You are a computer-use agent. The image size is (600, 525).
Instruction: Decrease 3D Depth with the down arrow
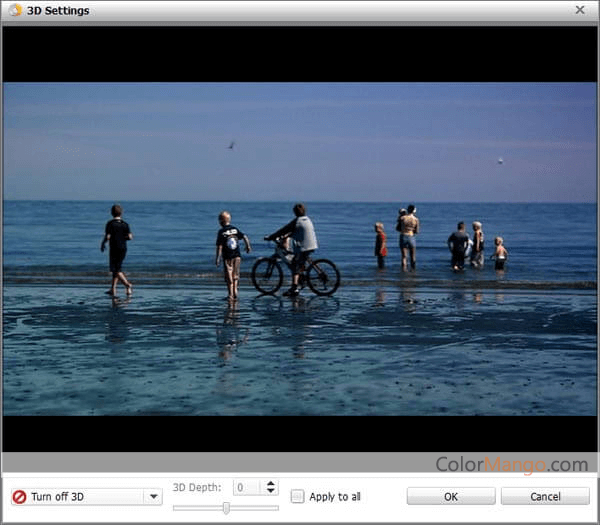pos(271,491)
